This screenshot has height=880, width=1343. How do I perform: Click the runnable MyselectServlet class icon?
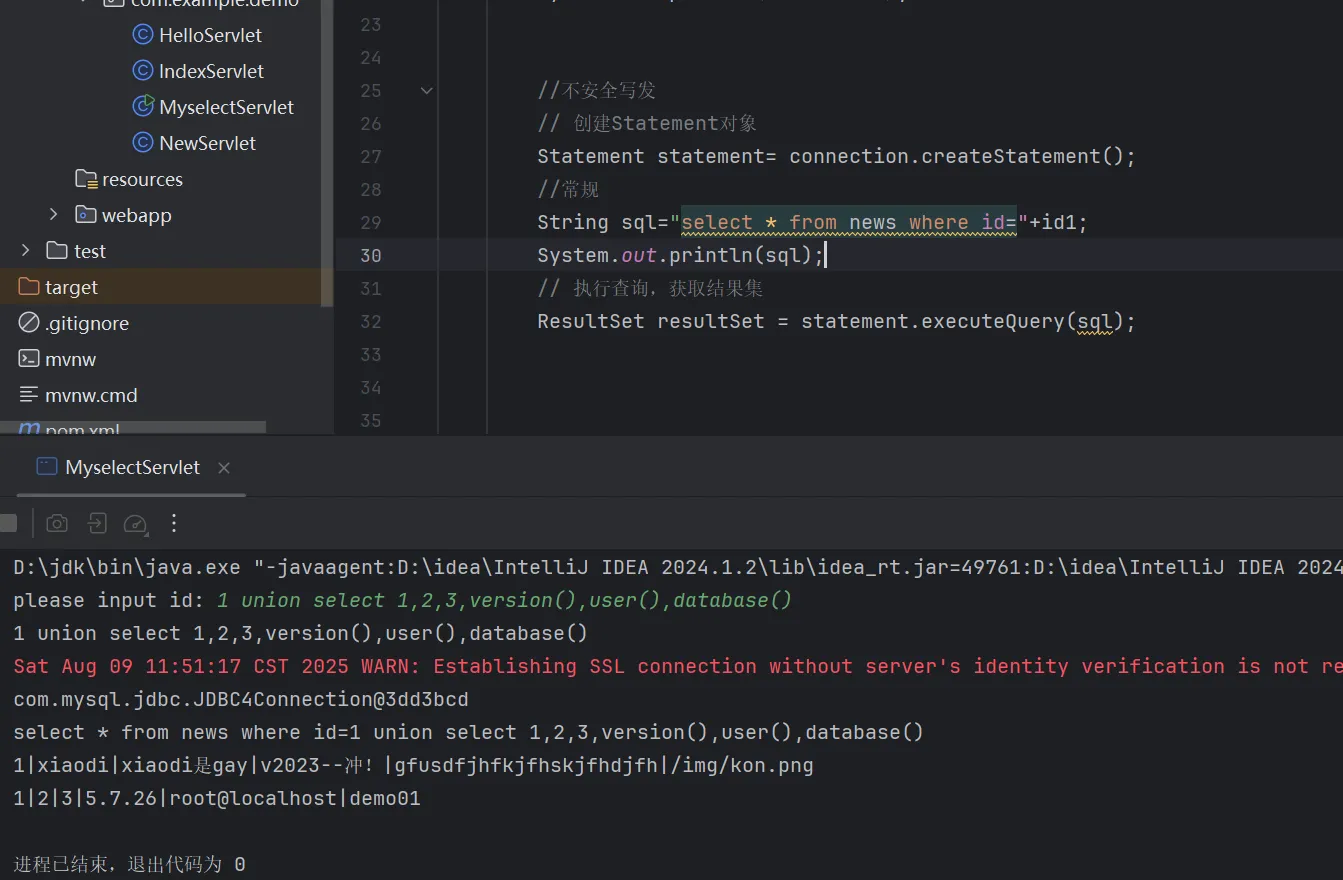pos(143,107)
